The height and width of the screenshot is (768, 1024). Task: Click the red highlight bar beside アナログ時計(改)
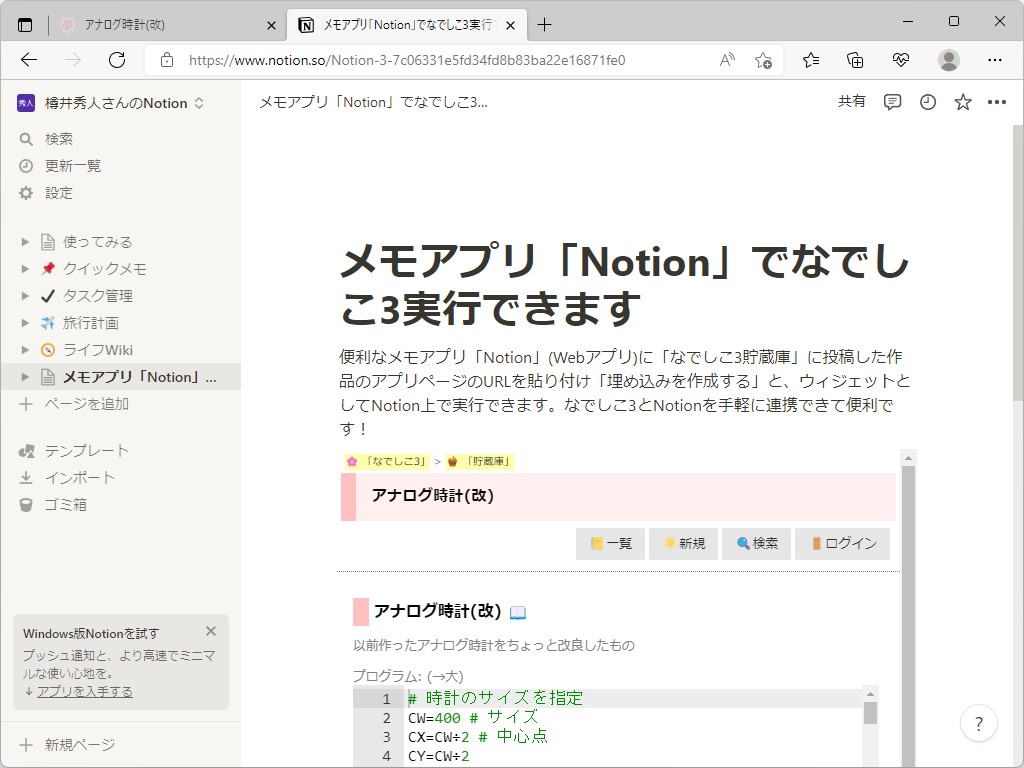point(348,495)
